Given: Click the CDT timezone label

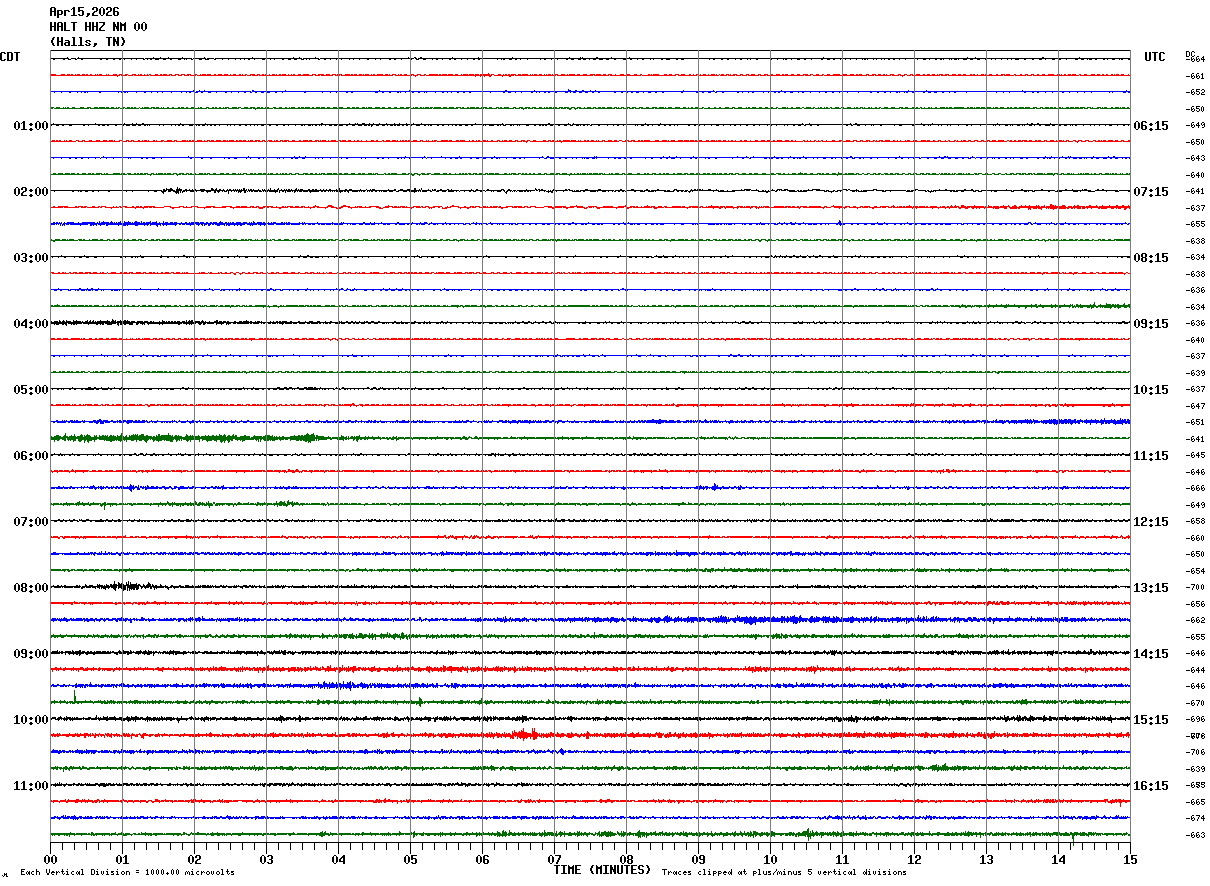Looking at the screenshot, I should click(10, 57).
